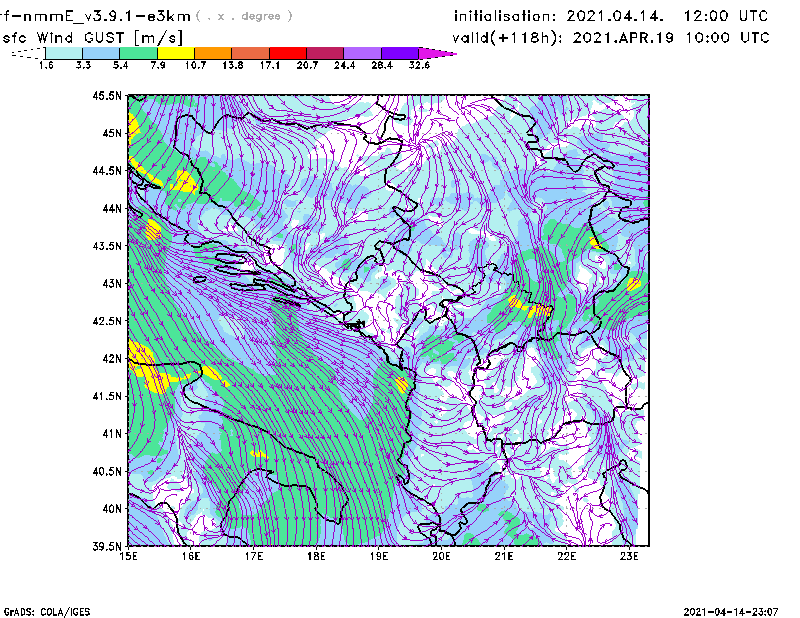Click the initialisation time 12:00 UTC

point(726,16)
